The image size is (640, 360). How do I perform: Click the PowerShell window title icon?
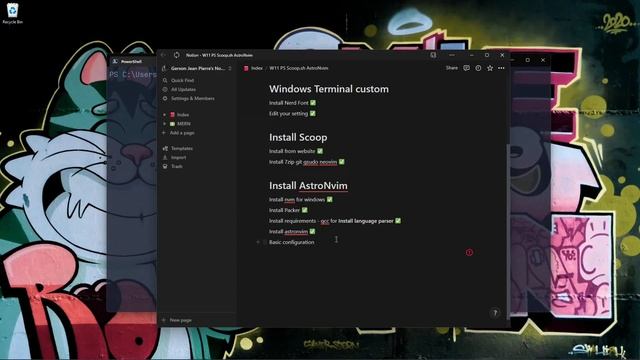[x=115, y=61]
